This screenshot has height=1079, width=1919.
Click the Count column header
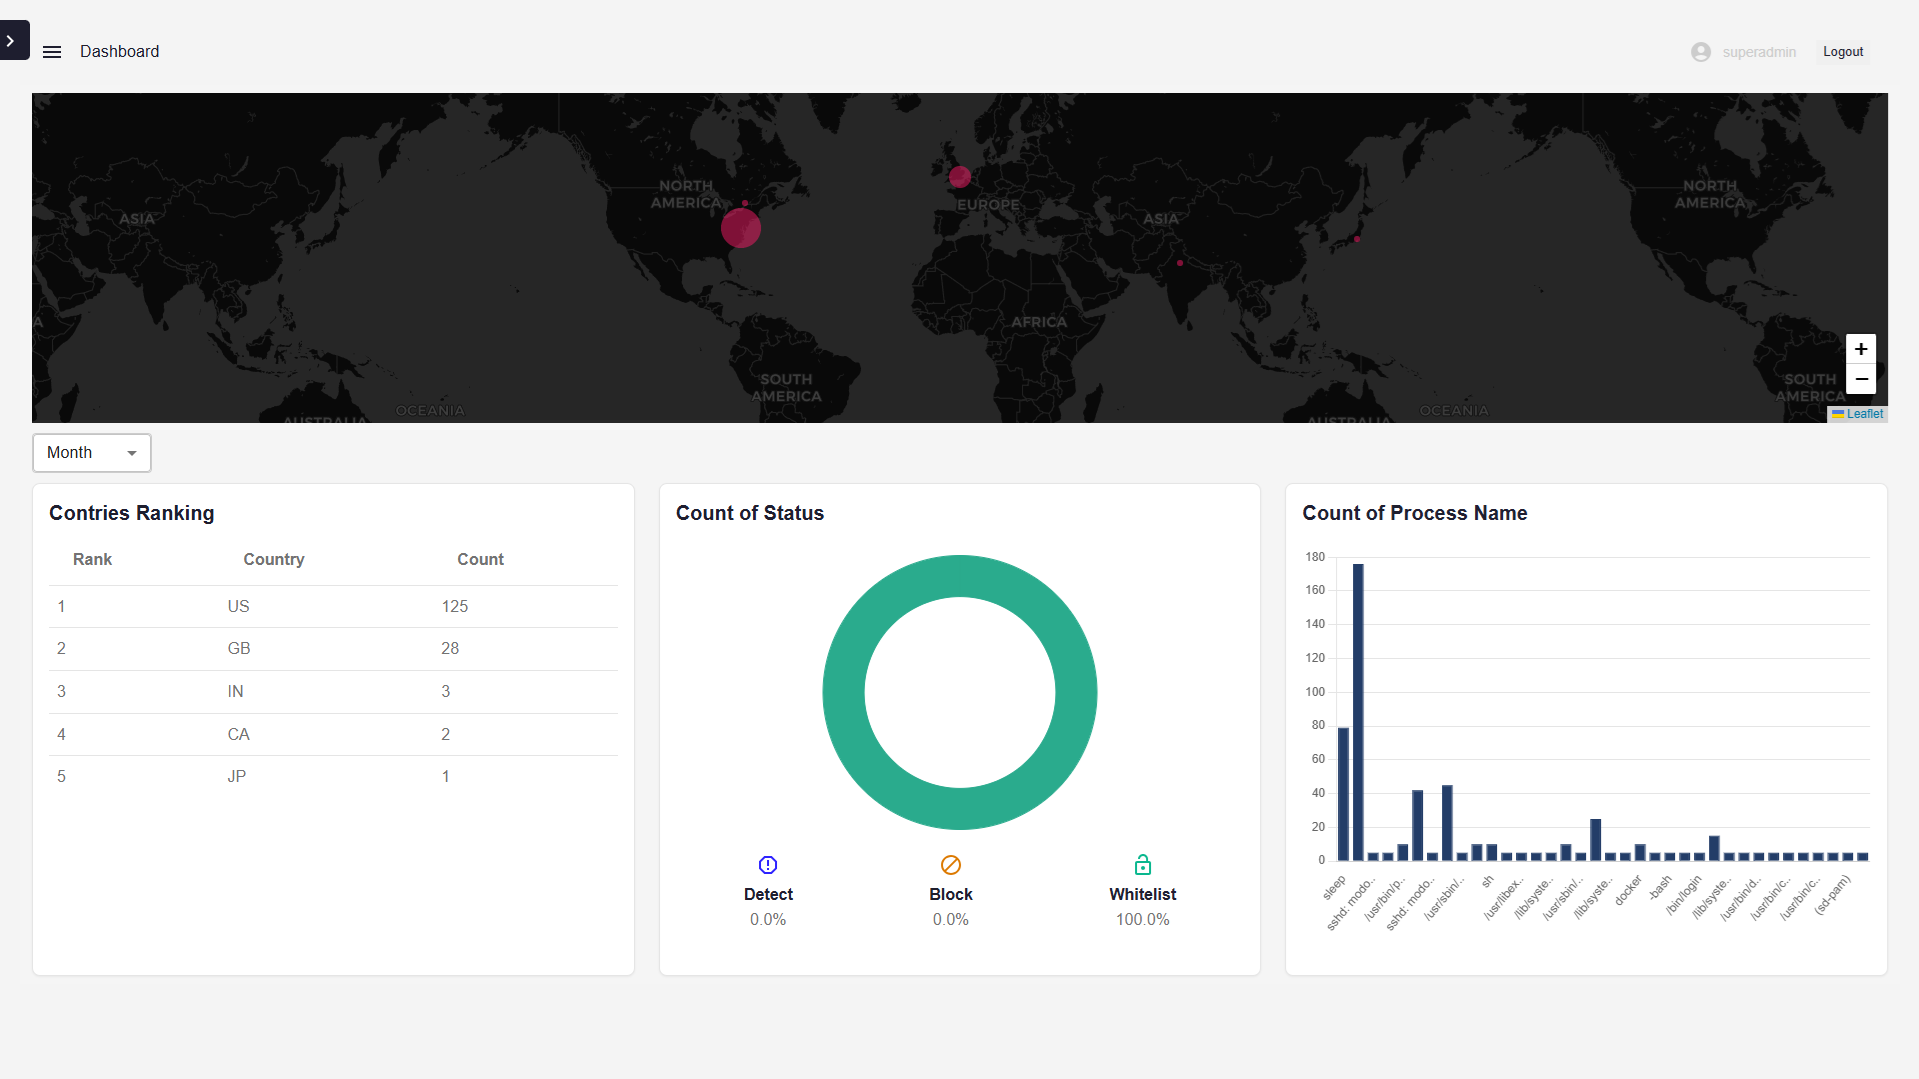480,560
